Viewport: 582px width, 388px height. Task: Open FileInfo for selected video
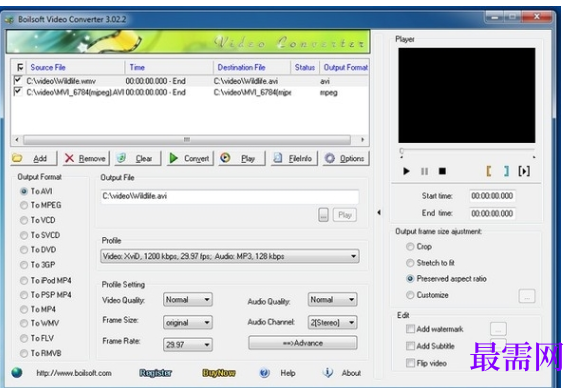tap(294, 159)
